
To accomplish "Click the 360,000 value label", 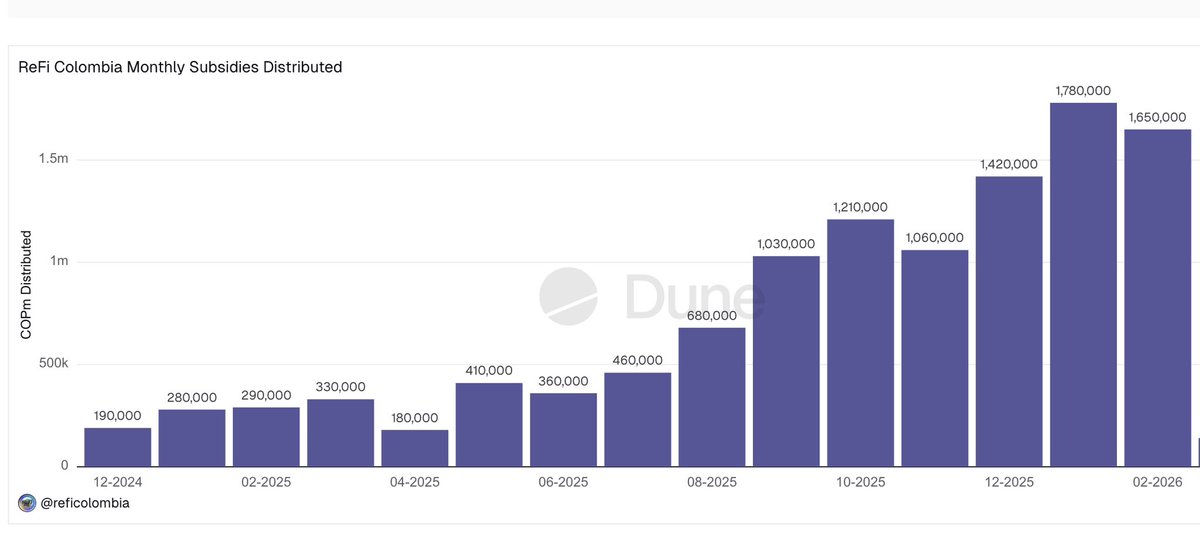I will (563, 380).
